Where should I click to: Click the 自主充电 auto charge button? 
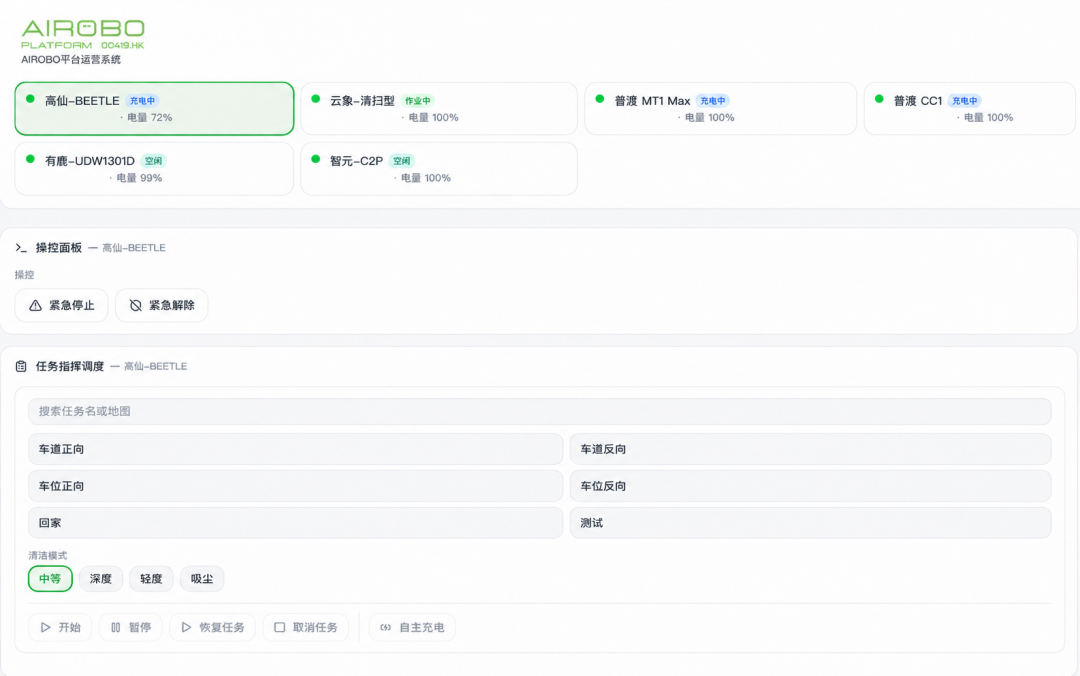point(413,627)
